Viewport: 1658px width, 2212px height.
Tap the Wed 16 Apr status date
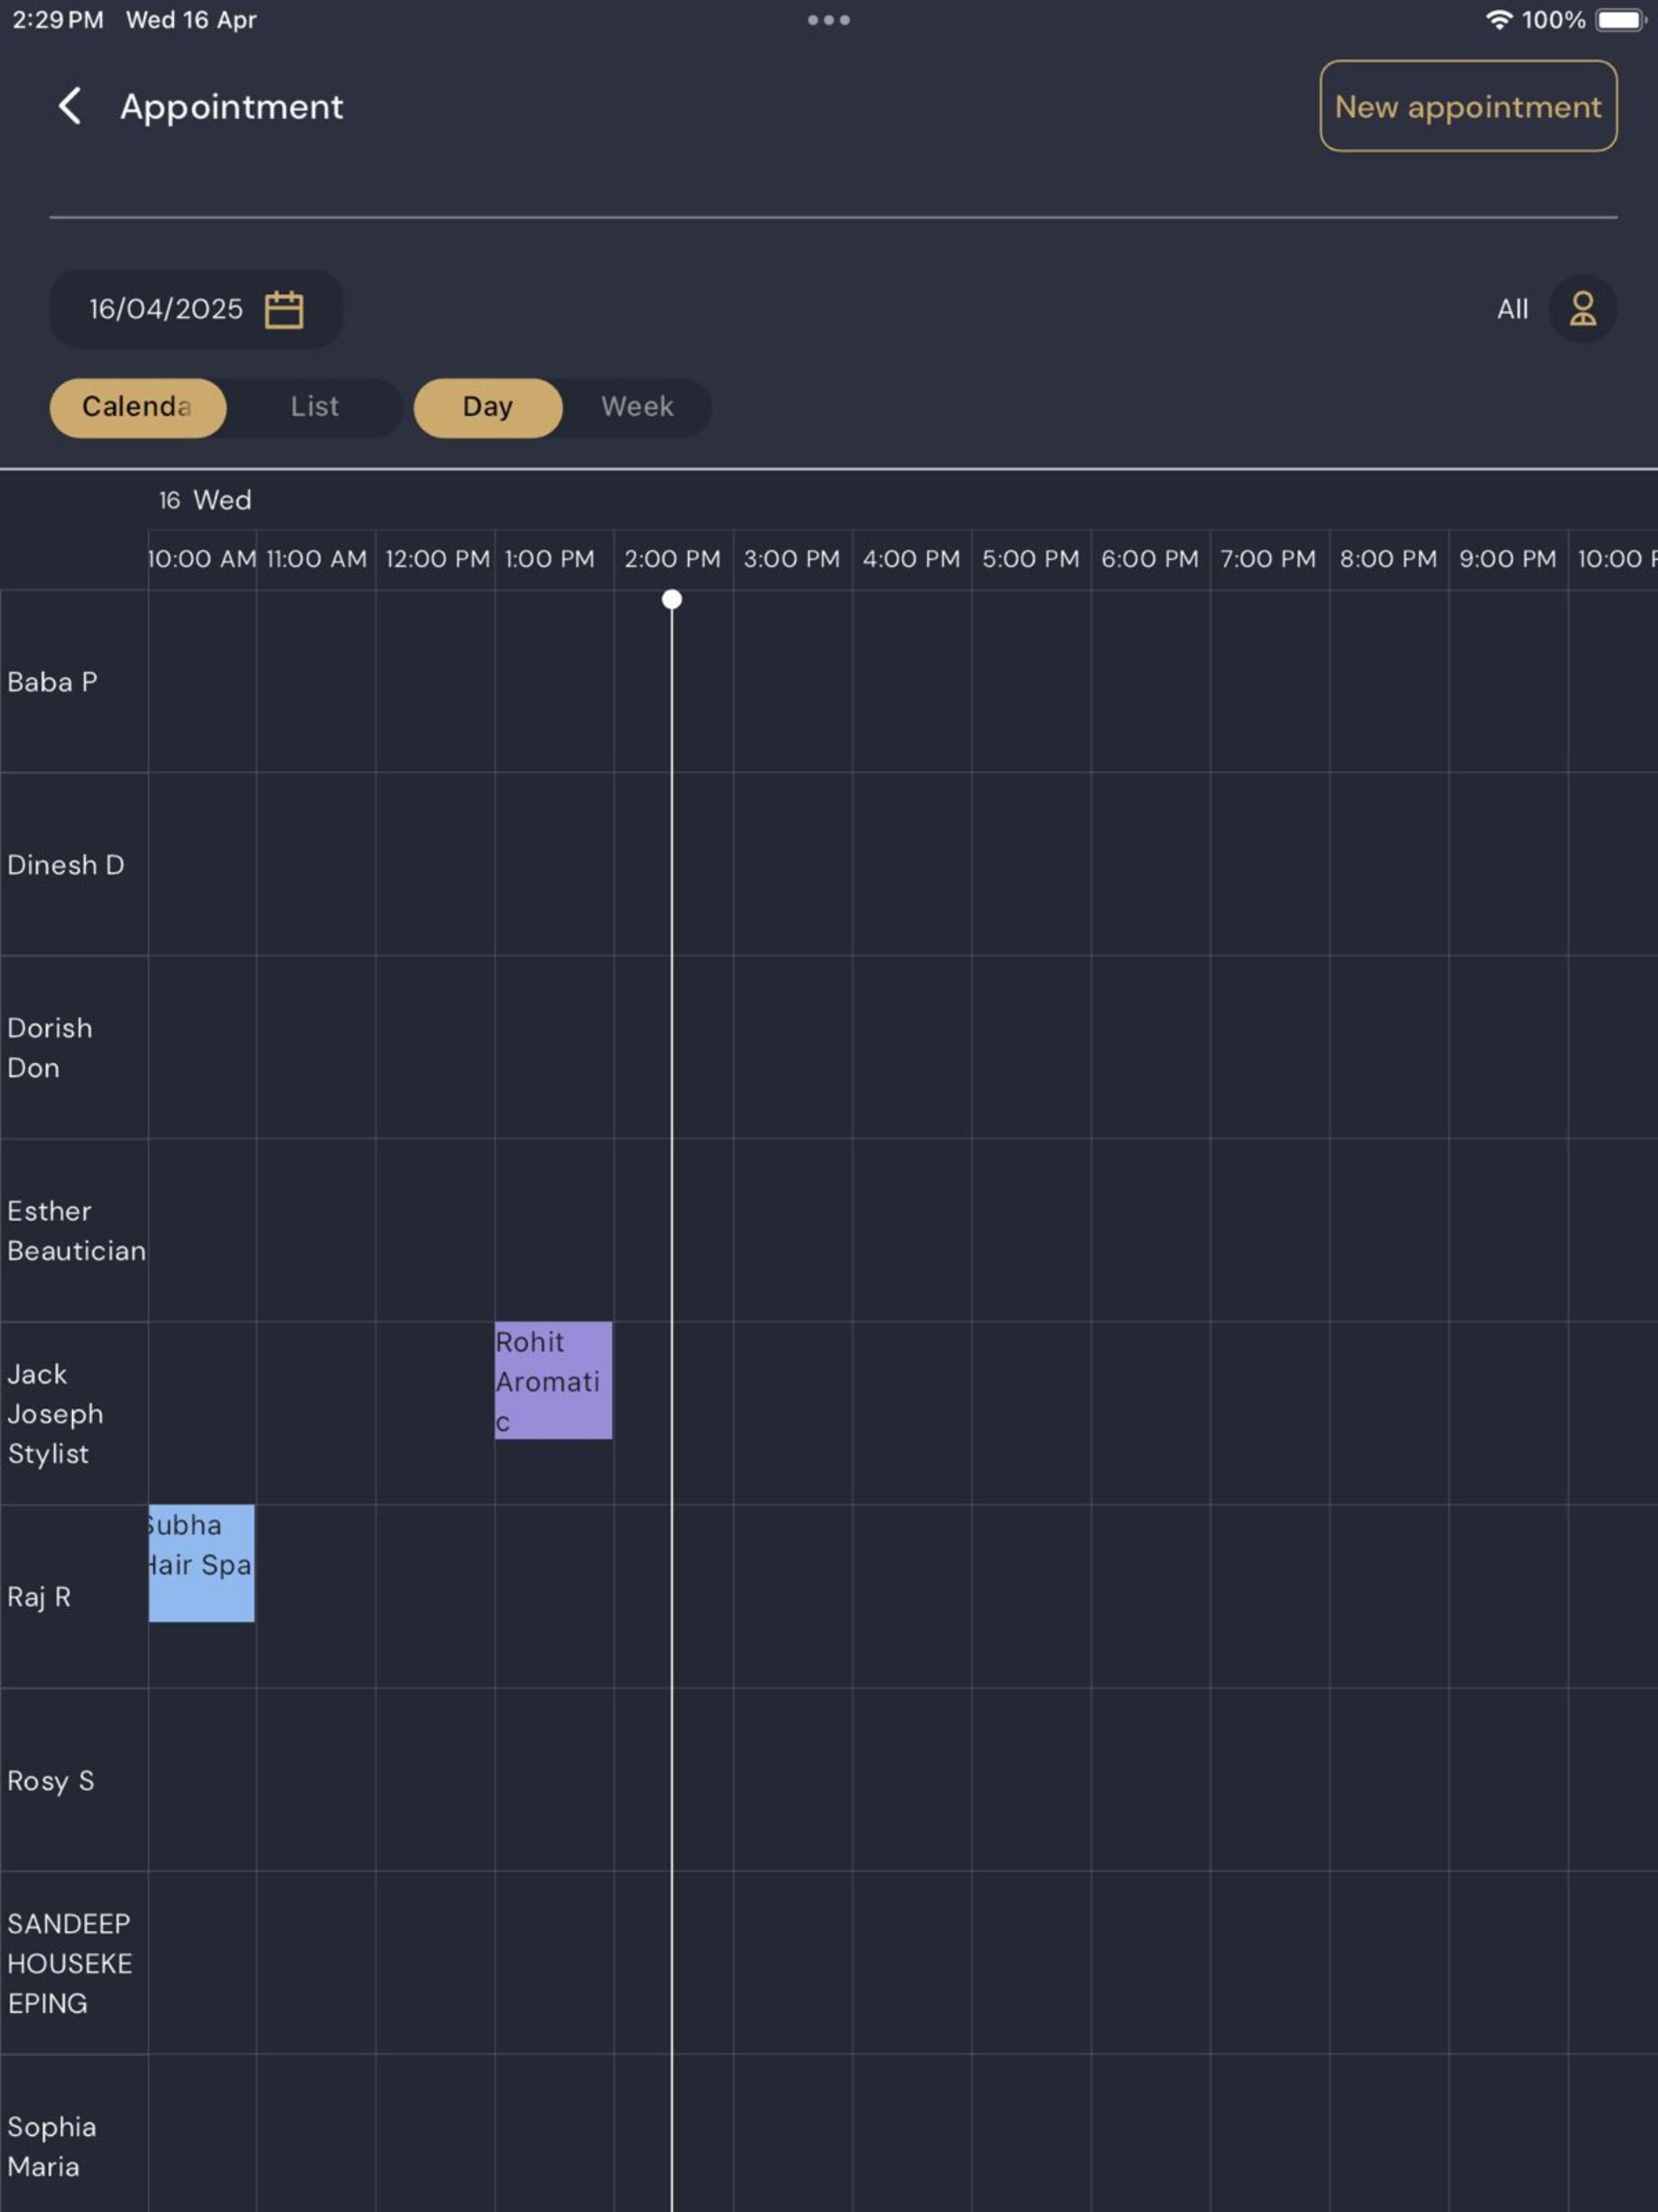[191, 20]
